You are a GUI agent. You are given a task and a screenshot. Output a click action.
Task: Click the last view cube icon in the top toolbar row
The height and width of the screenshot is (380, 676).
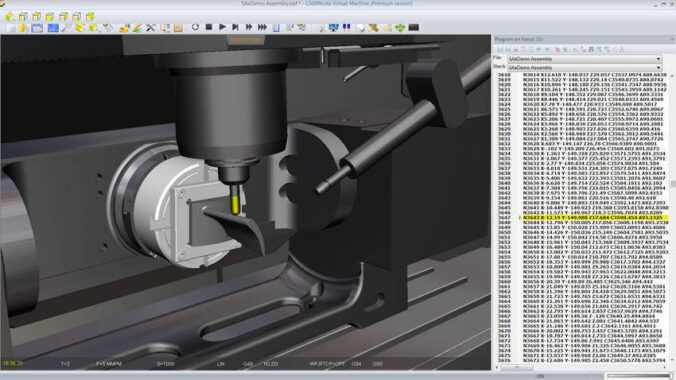click(90, 17)
